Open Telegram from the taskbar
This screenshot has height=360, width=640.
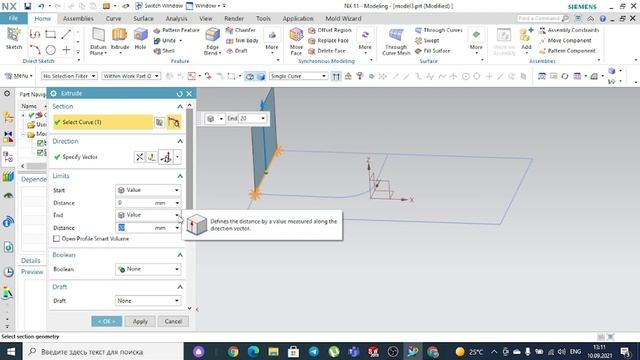[313, 351]
